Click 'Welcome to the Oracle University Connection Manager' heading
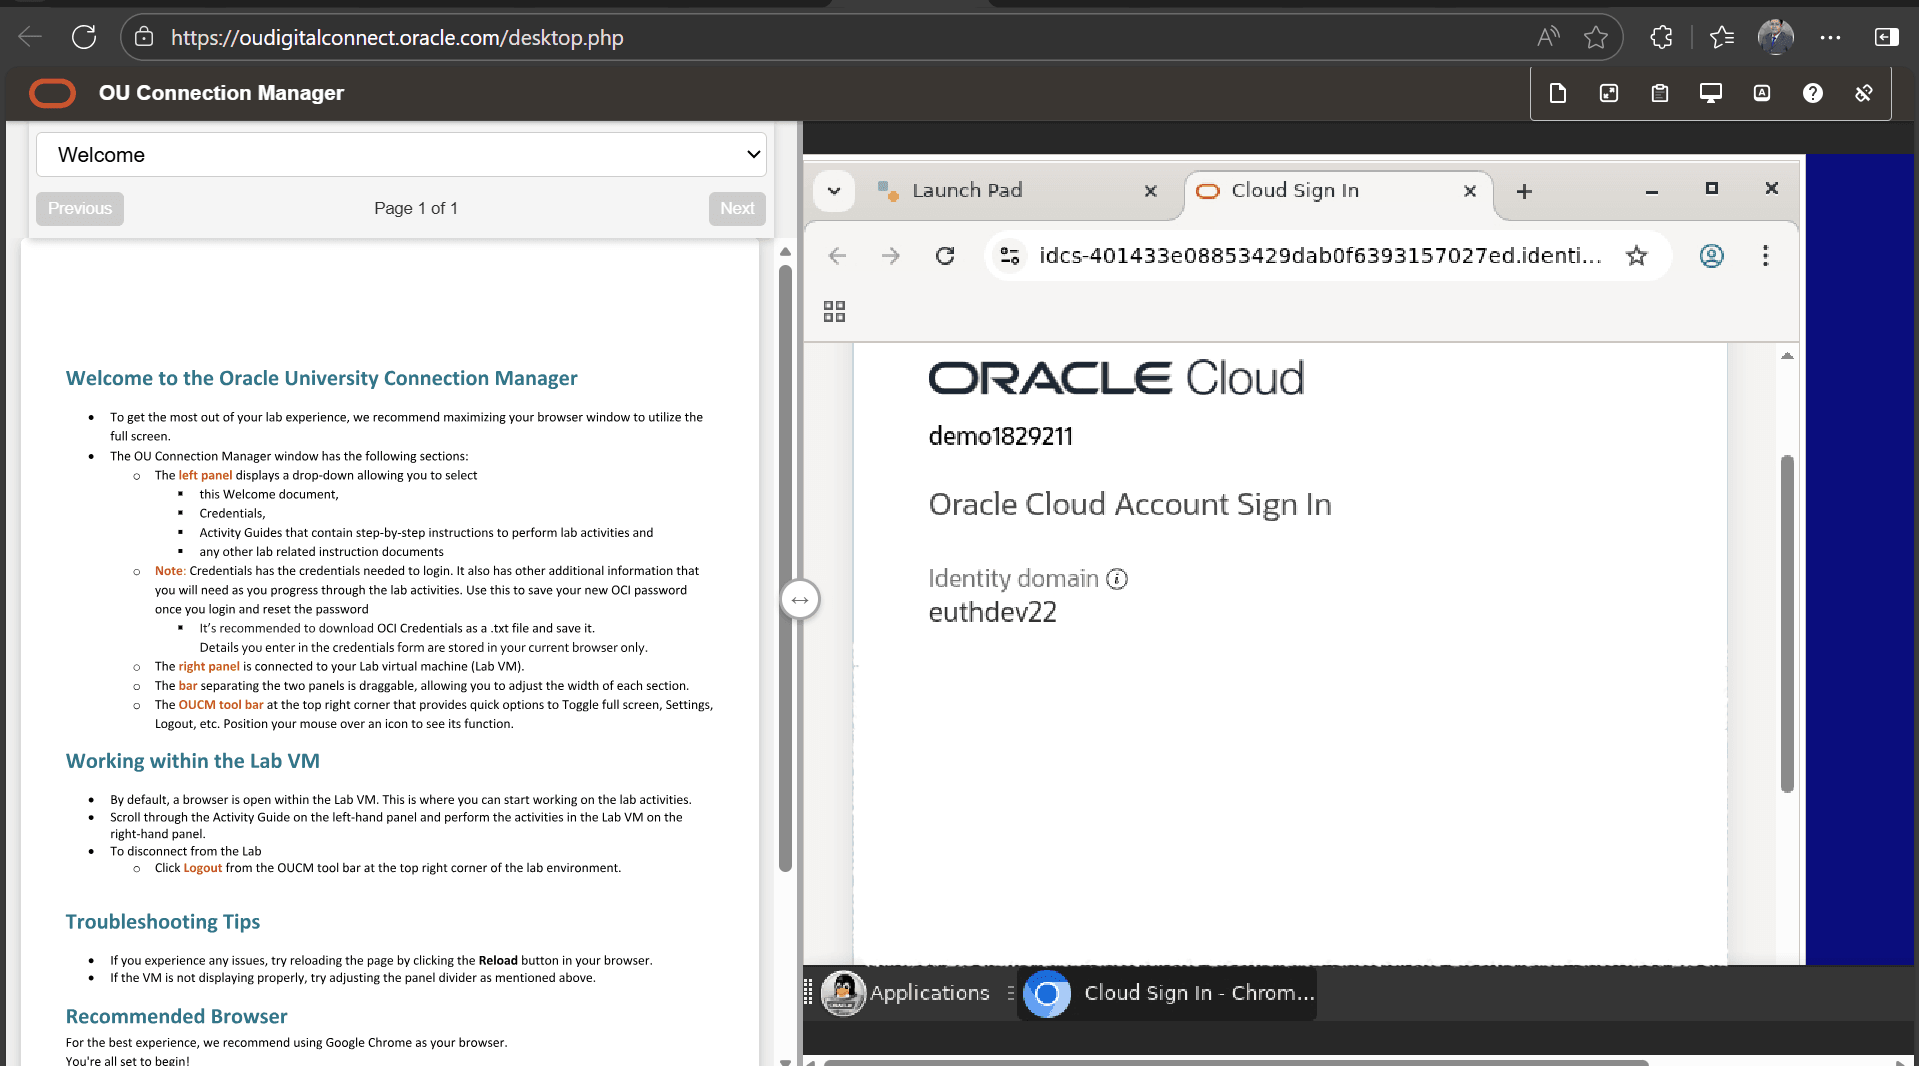Image resolution: width=1919 pixels, height=1066 pixels. pyautogui.click(x=322, y=378)
